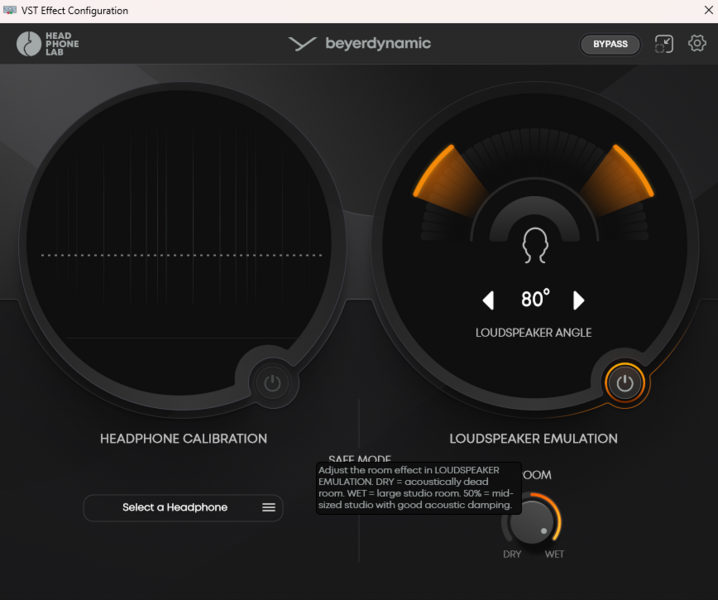The height and width of the screenshot is (600, 718).
Task: Click the hamburger menu icon in headphone selector
Action: (269, 507)
